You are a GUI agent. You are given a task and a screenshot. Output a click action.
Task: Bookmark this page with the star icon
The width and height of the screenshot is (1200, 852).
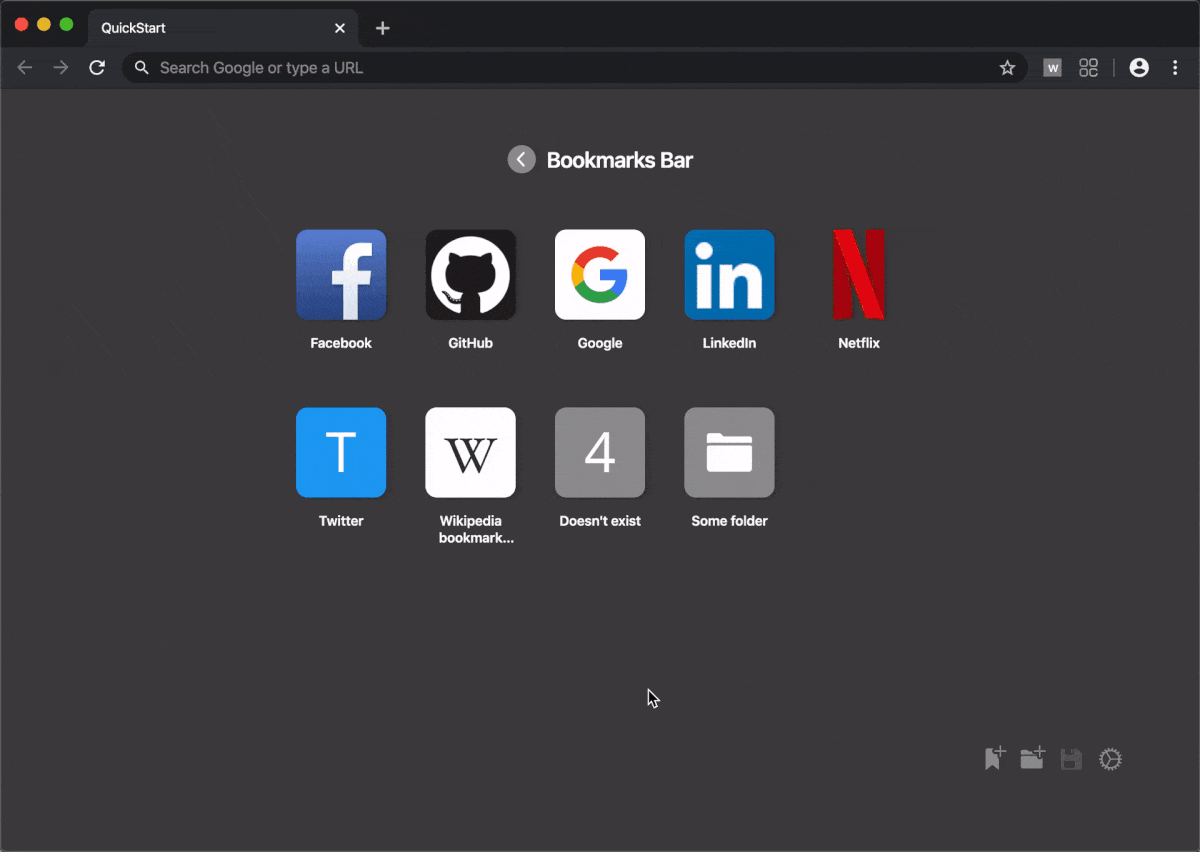pos(1007,67)
